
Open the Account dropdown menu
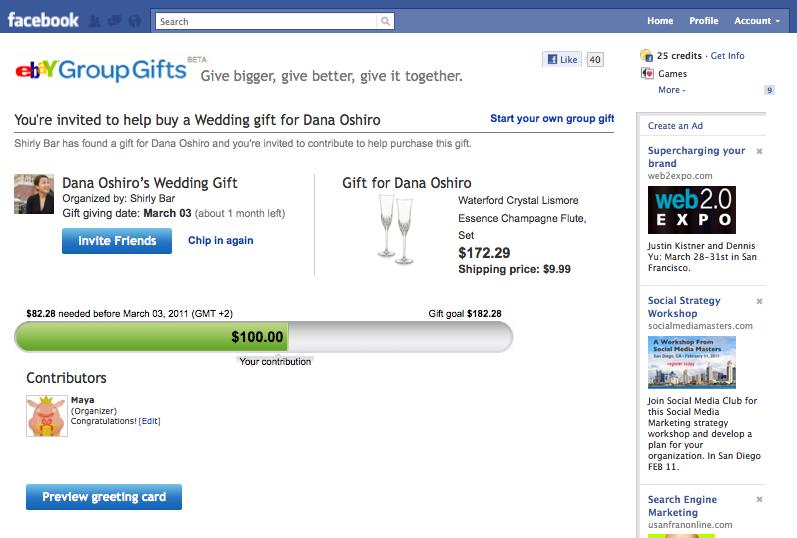click(x=758, y=21)
